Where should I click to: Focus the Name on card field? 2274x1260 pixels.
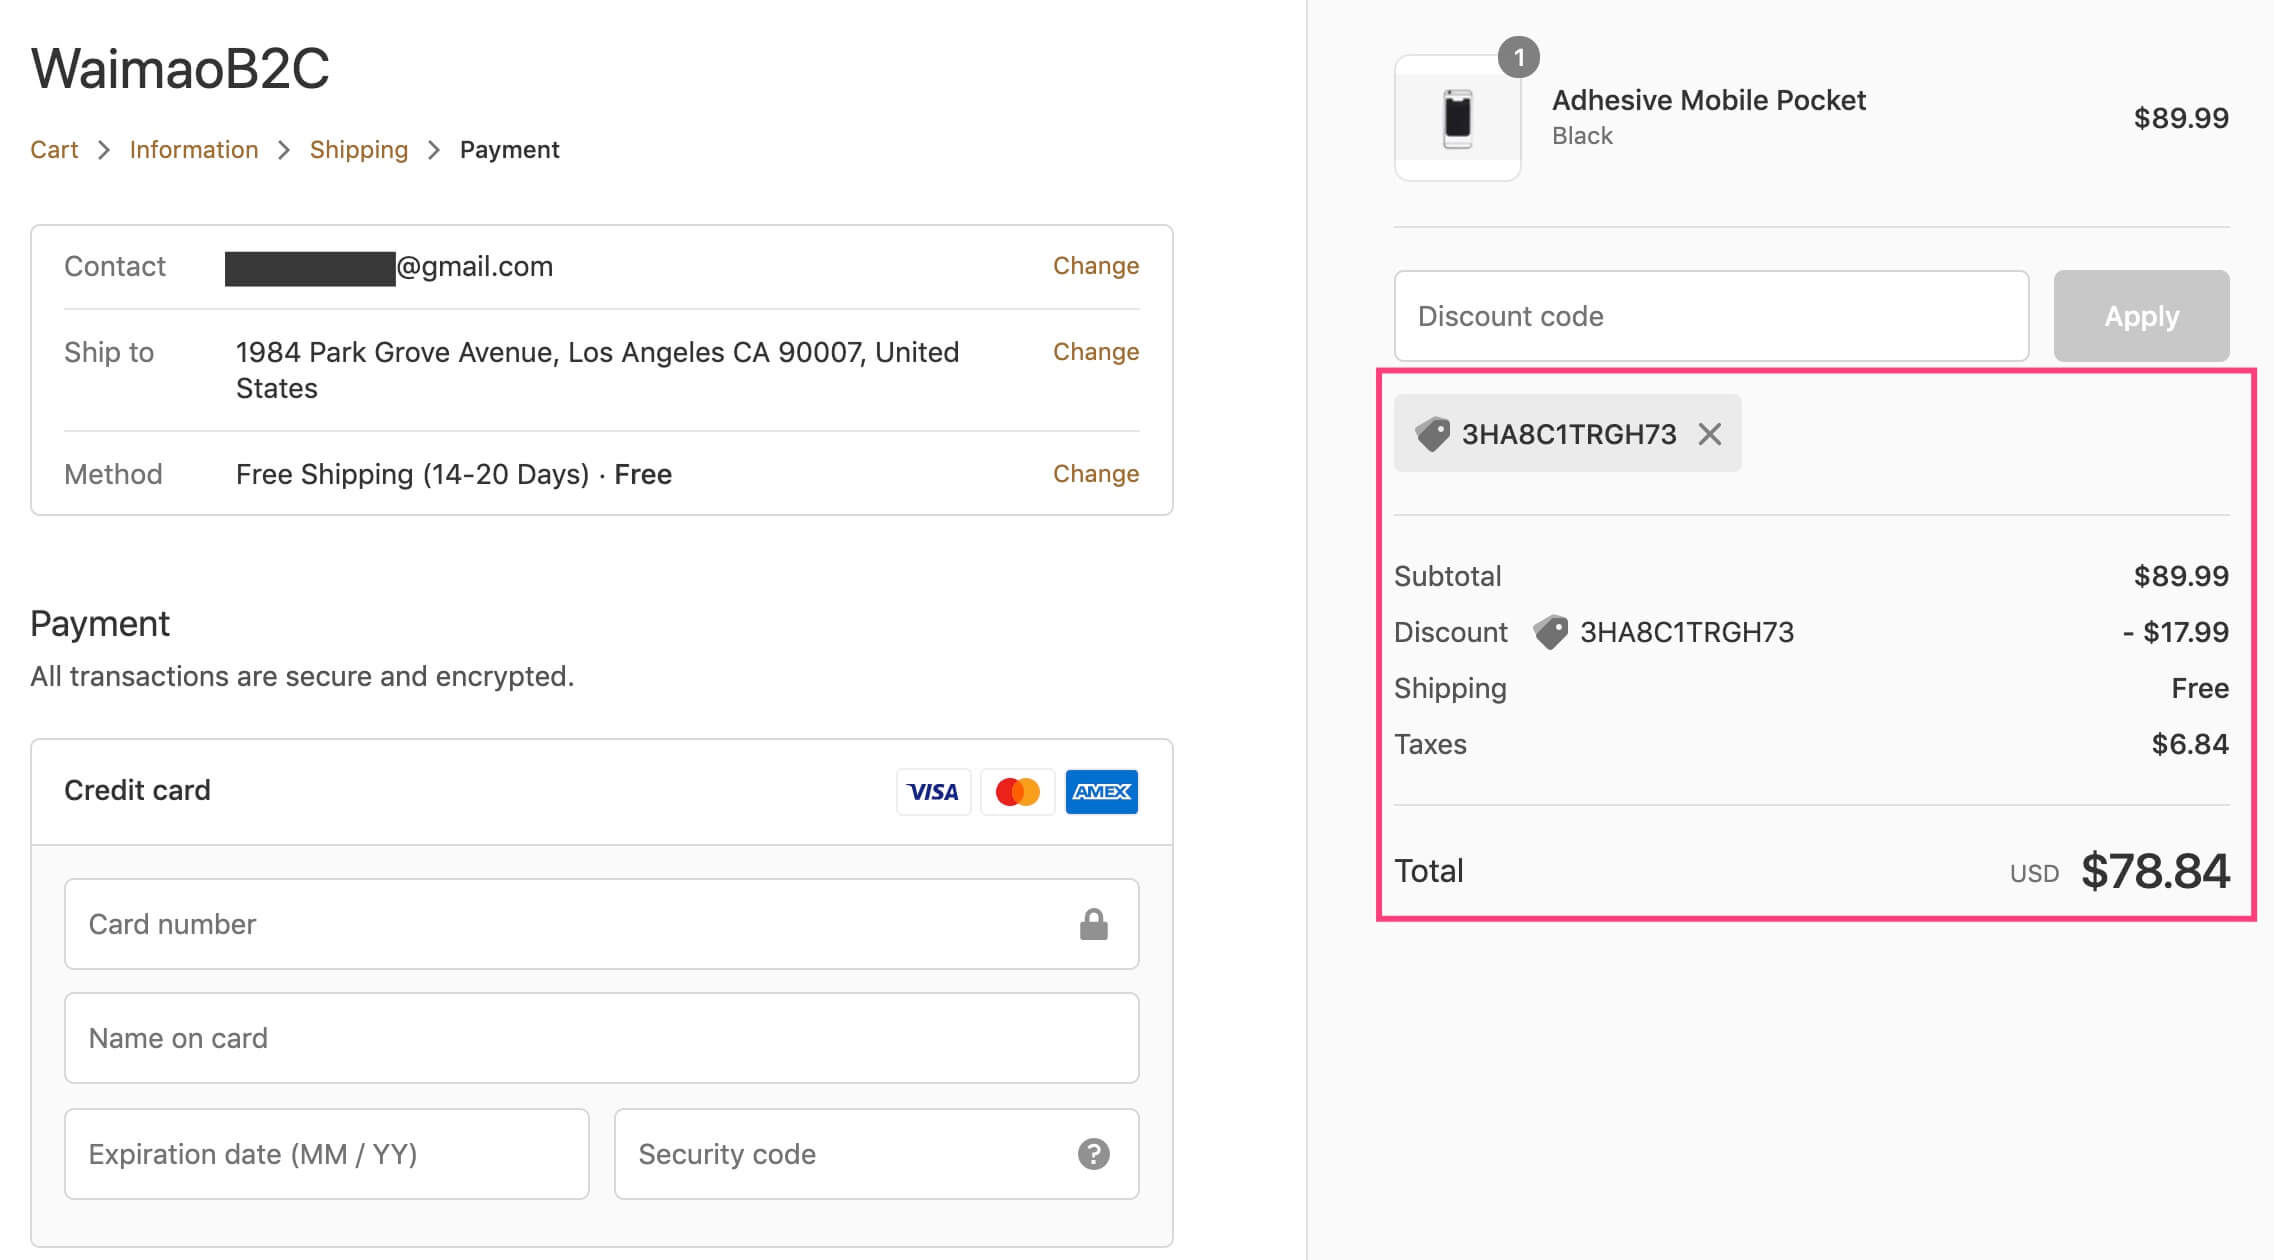(601, 1038)
